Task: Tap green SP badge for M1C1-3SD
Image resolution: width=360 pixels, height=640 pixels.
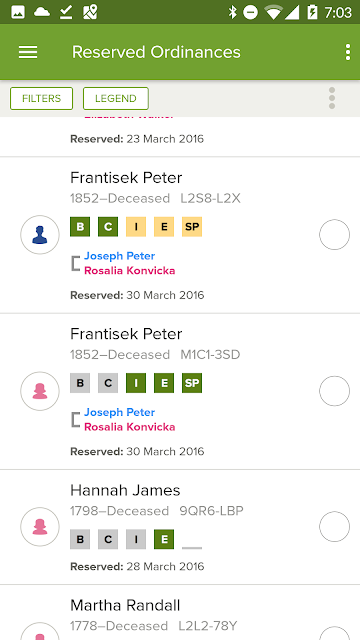Action: (192, 383)
